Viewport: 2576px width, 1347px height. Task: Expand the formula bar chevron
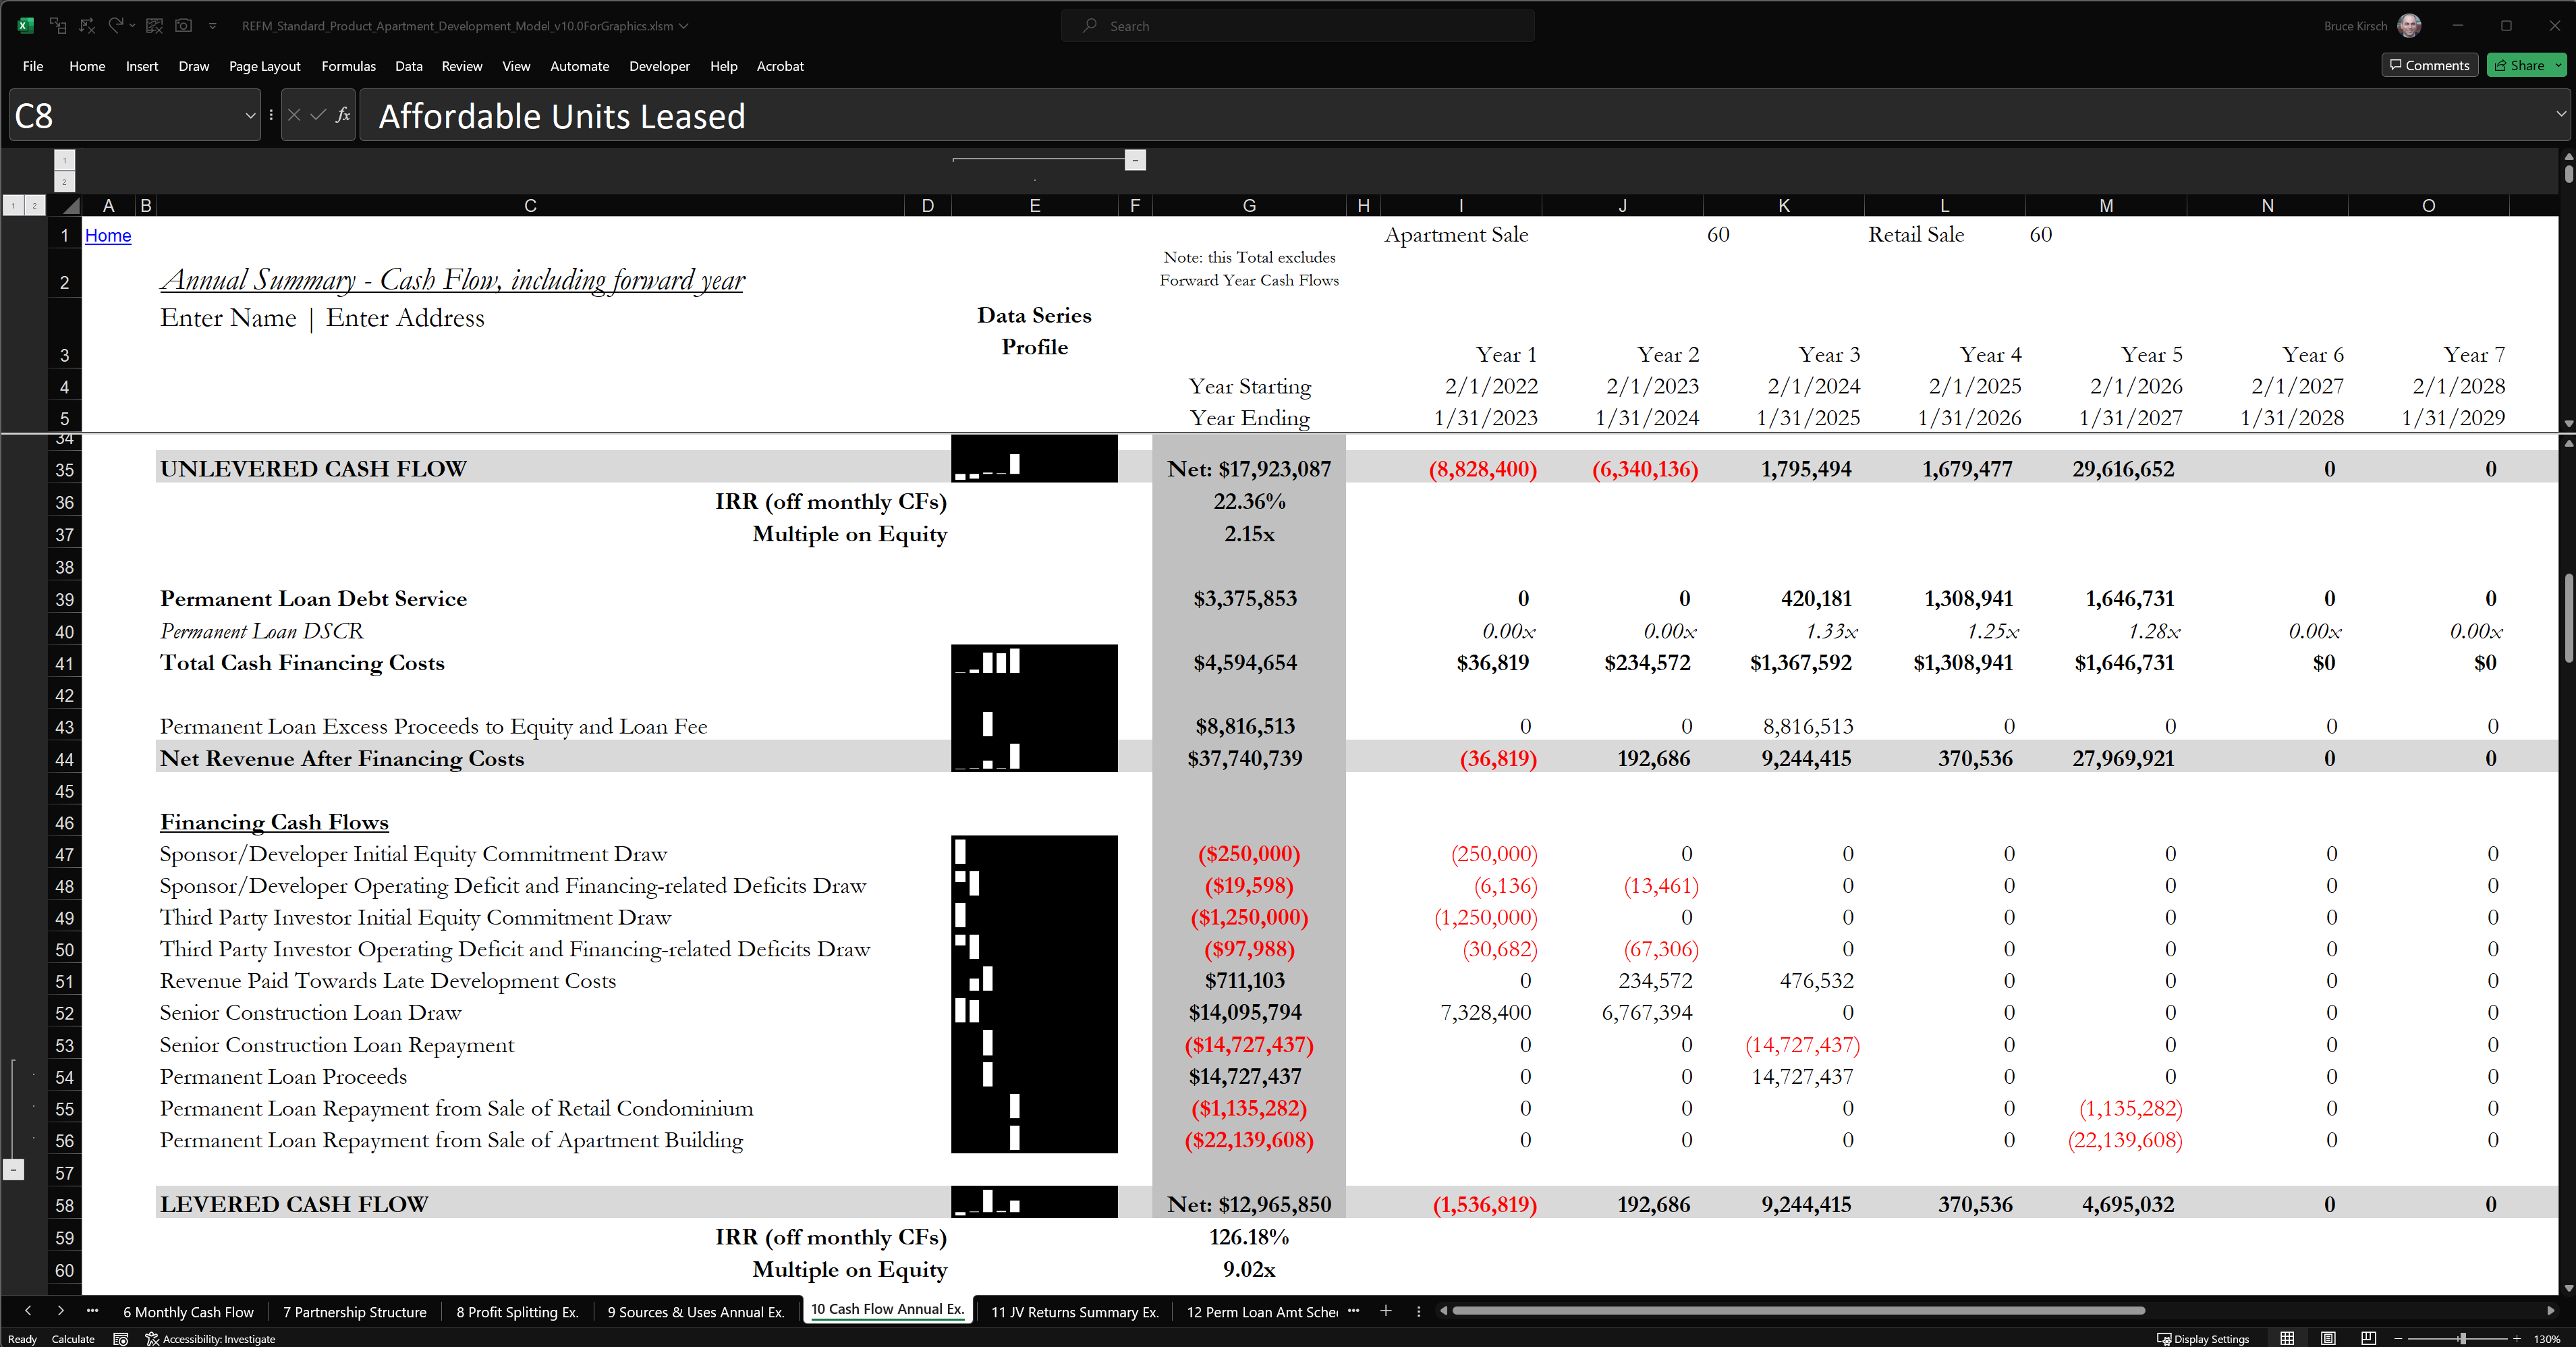(x=2561, y=114)
